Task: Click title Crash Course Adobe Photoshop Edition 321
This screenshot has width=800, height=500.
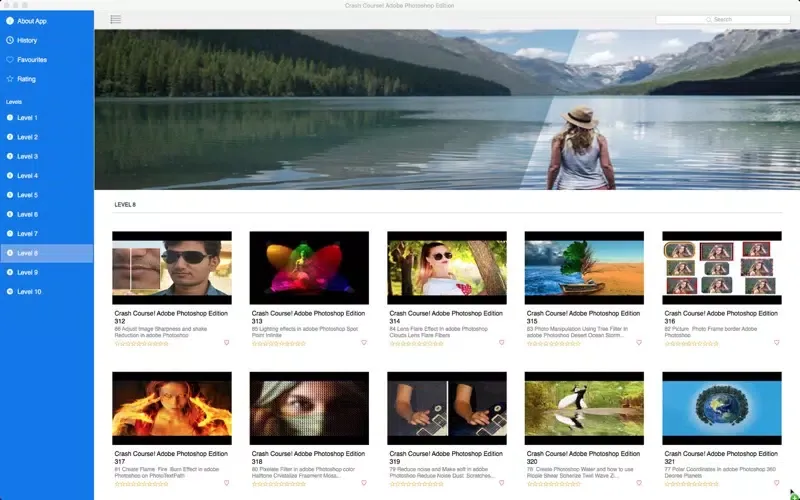Action: pos(721,458)
